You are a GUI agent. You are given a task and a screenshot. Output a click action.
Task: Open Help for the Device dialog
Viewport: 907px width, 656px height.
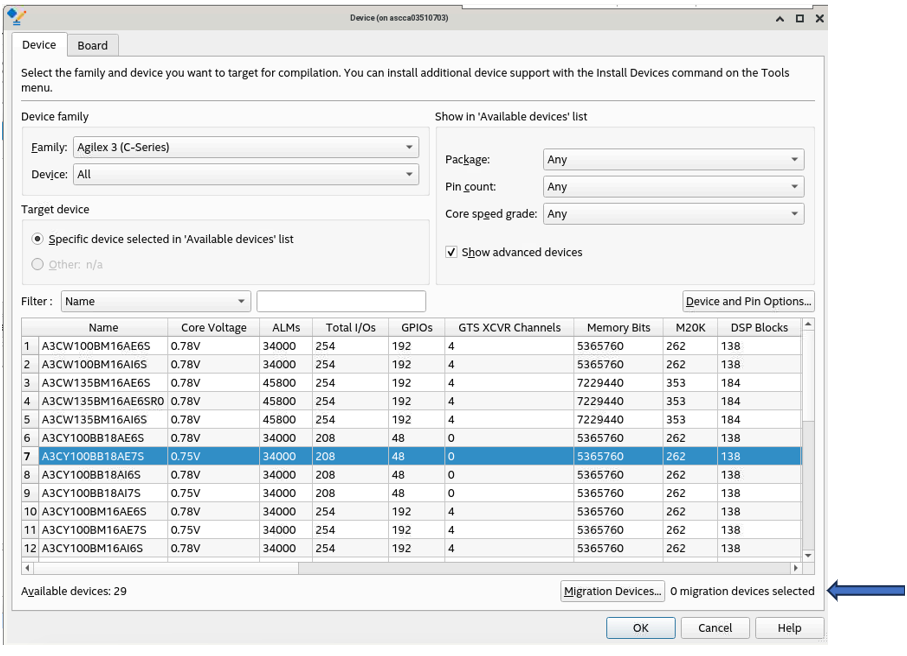pyautogui.click(x=789, y=628)
